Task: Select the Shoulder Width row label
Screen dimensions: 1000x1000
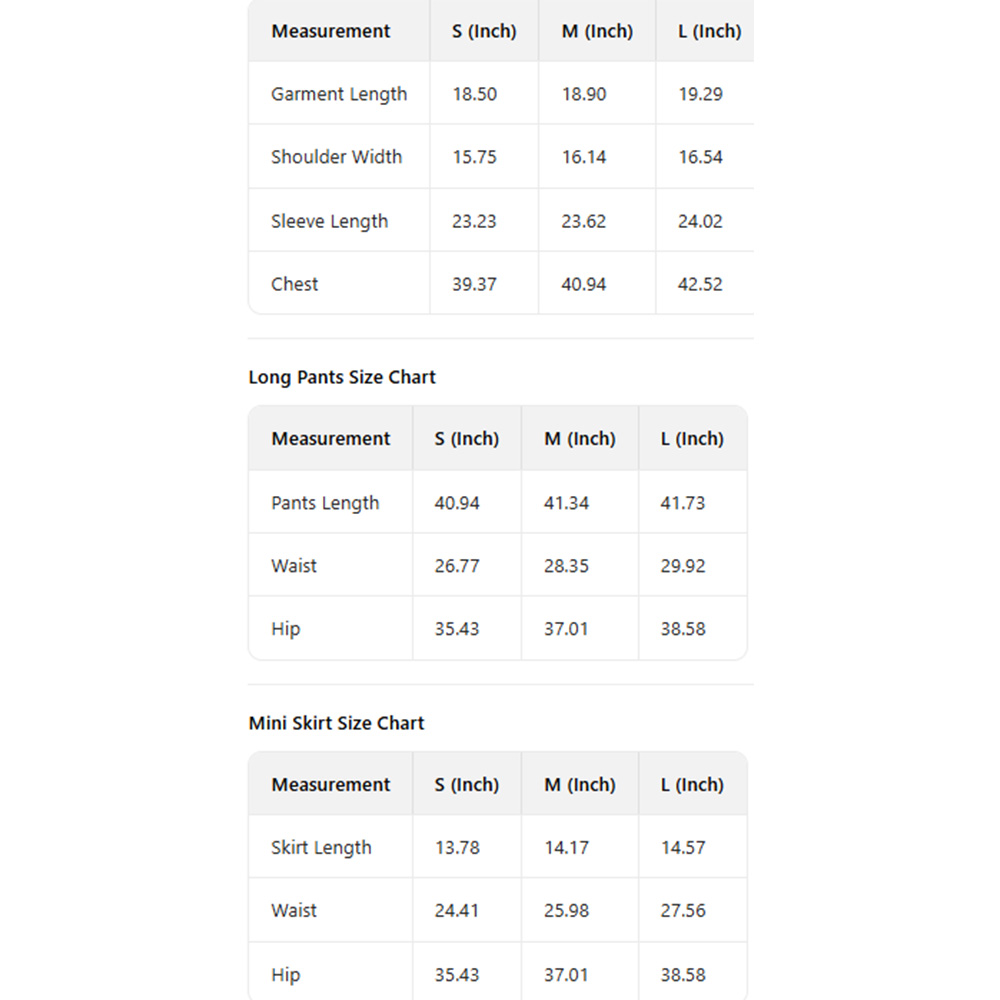Action: point(336,157)
